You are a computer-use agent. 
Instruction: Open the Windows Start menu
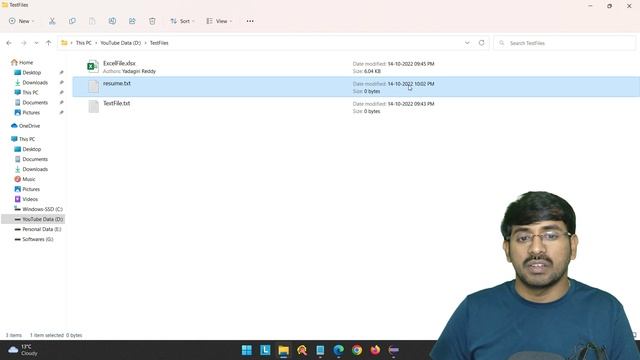(x=247, y=350)
